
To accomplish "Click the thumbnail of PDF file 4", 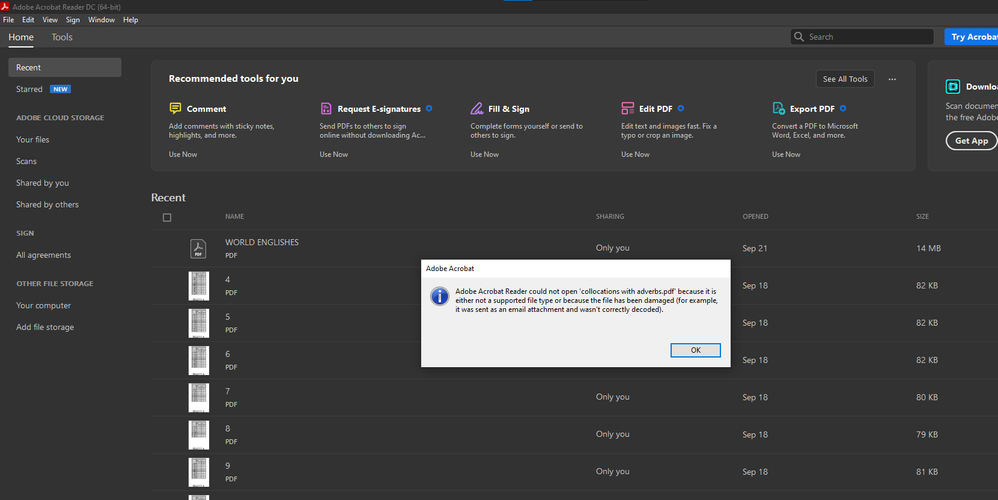I will pos(199,286).
